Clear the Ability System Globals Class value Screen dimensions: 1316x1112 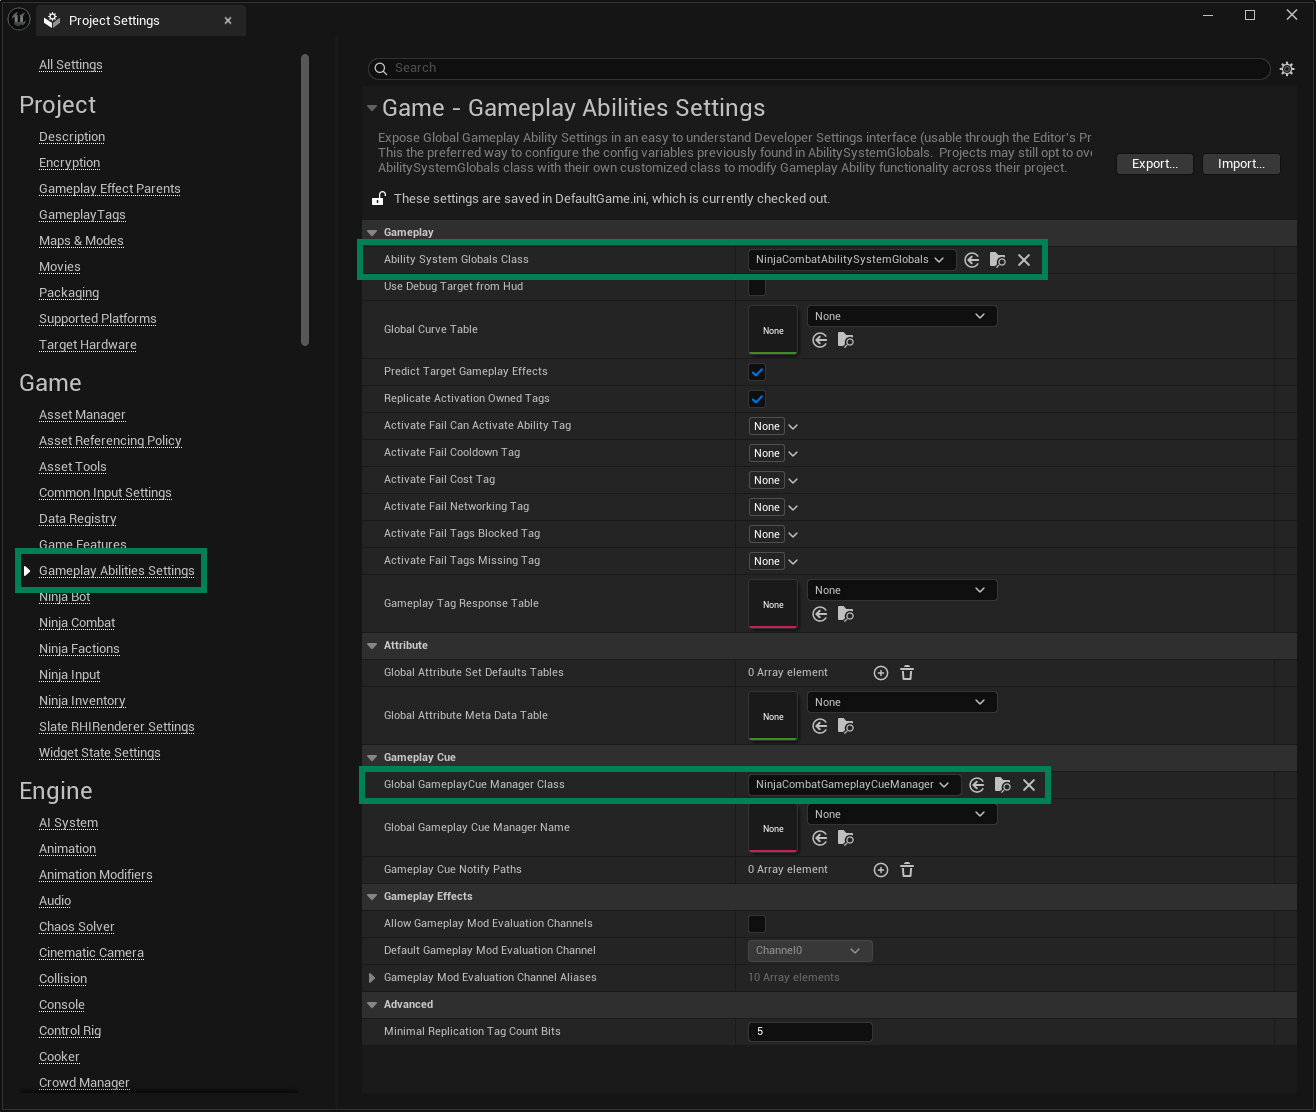[x=1024, y=260]
